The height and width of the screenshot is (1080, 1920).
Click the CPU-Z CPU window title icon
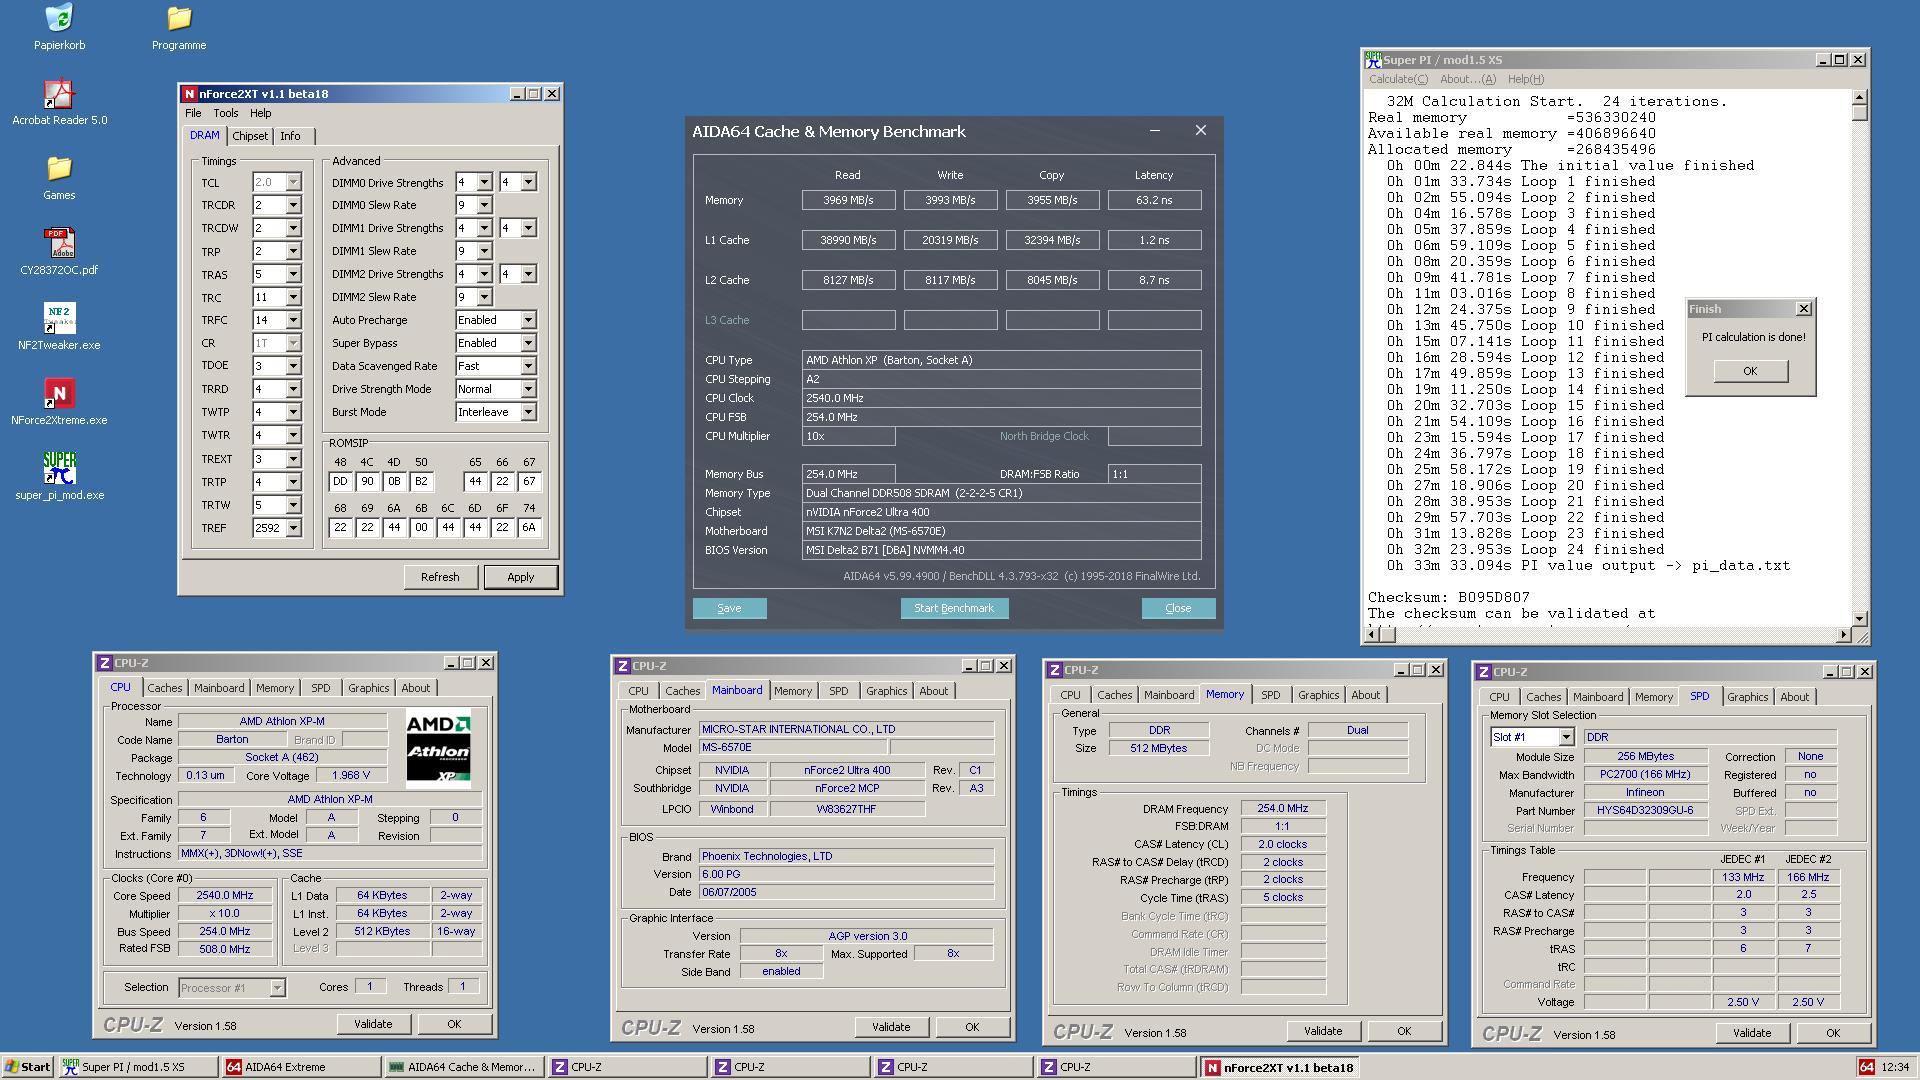point(104,663)
